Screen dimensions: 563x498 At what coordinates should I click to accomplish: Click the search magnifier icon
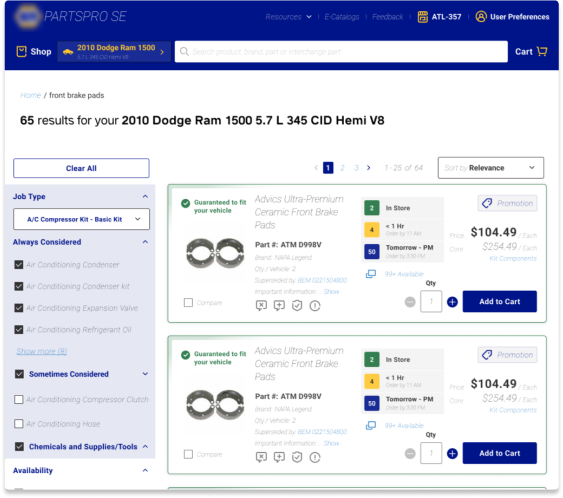point(184,51)
